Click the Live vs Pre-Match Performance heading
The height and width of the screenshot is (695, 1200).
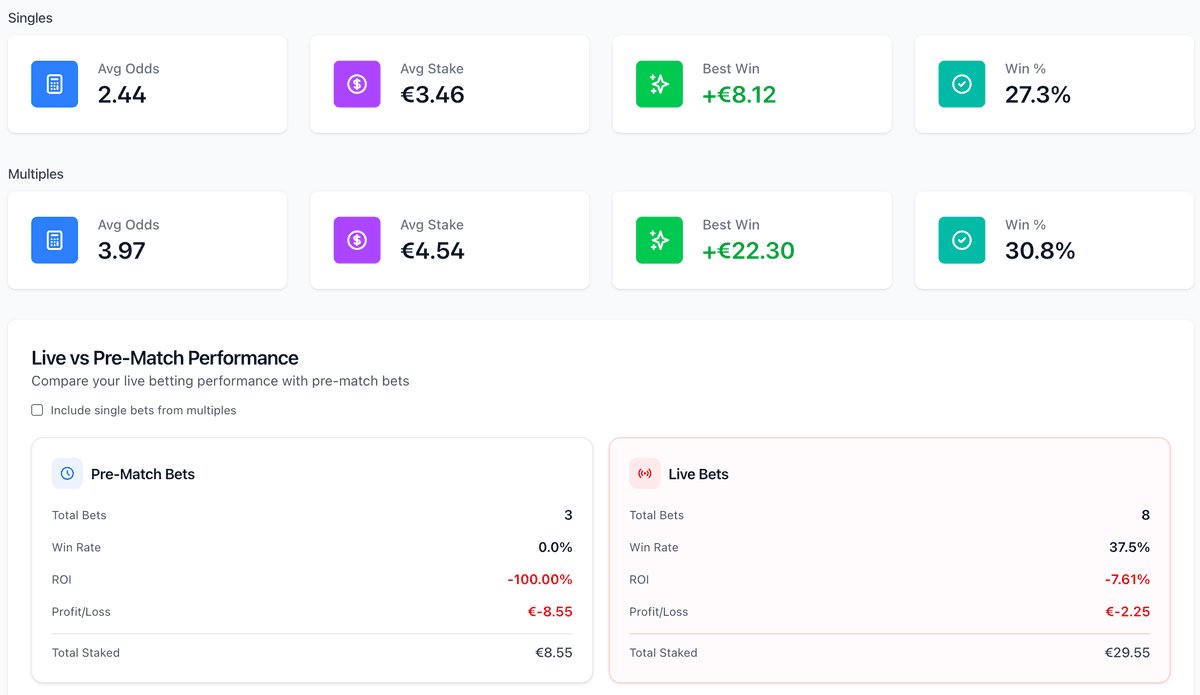165,357
